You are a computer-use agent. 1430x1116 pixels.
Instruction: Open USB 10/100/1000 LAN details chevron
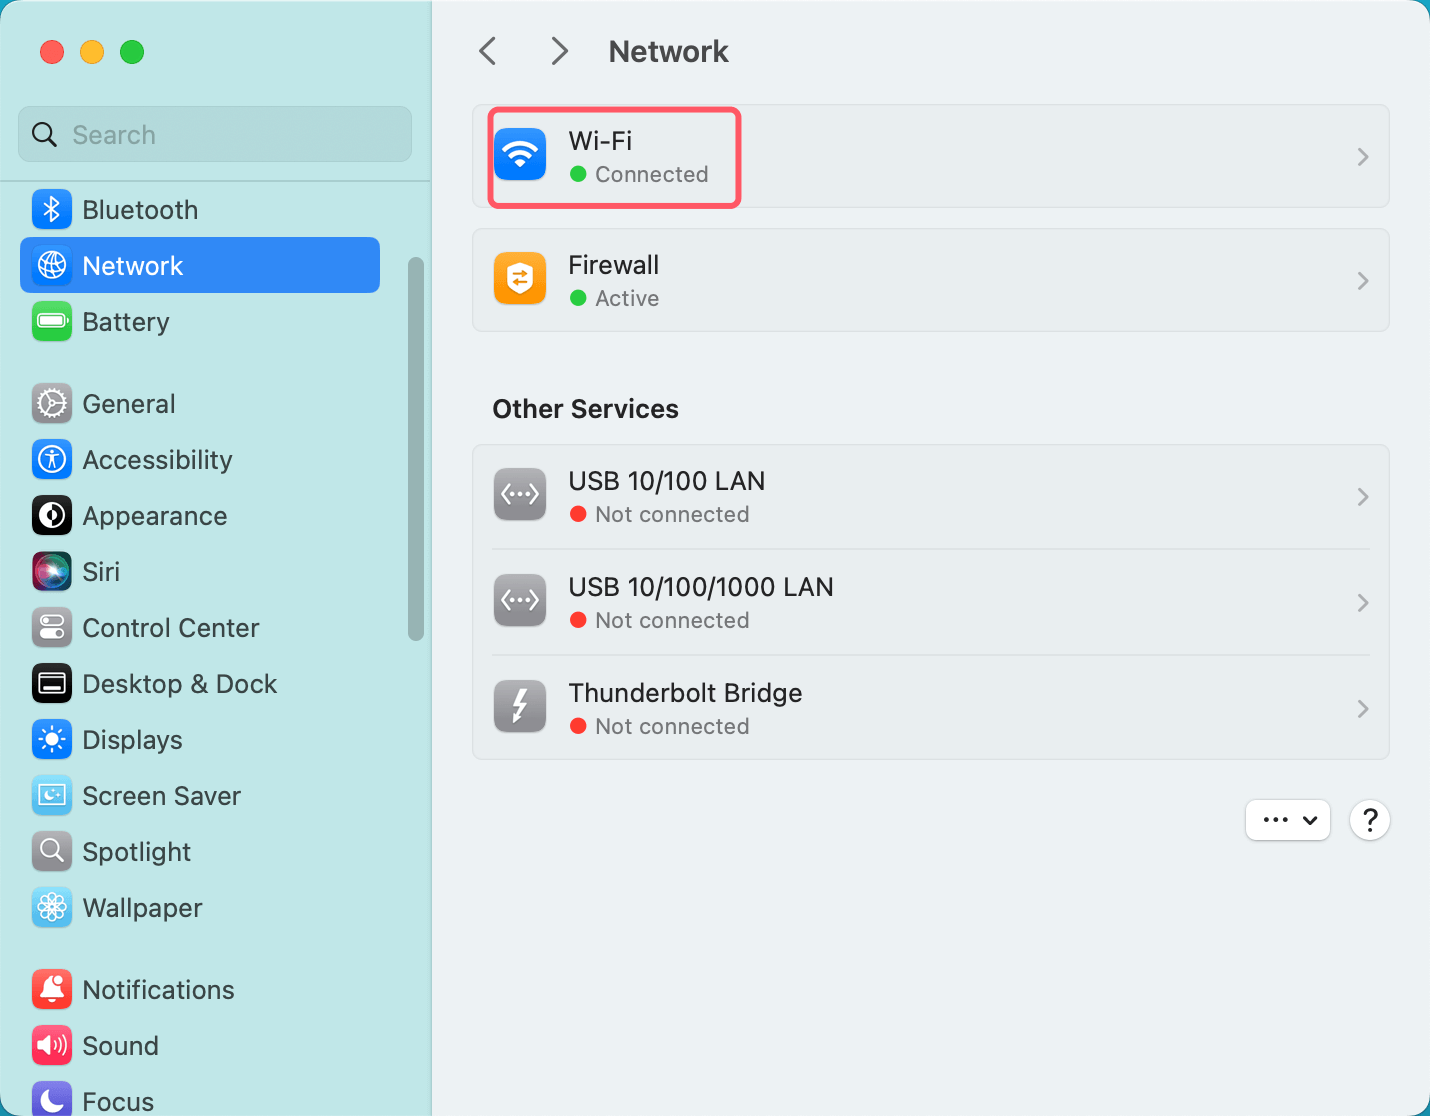1362,602
